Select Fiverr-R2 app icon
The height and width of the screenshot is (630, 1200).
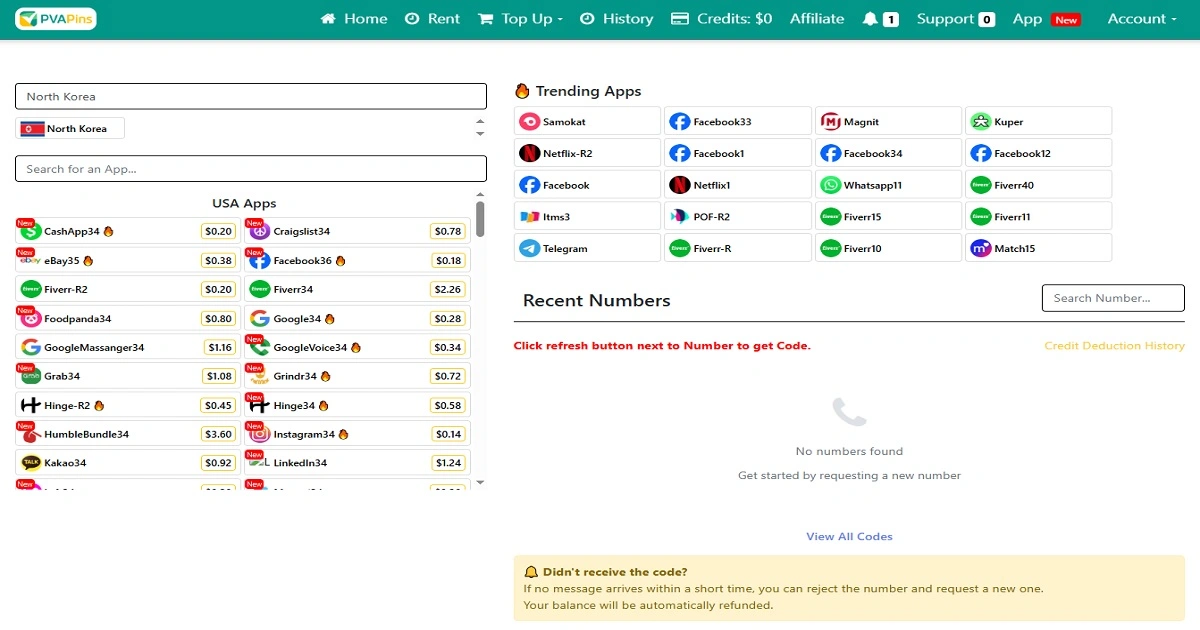click(x=30, y=289)
